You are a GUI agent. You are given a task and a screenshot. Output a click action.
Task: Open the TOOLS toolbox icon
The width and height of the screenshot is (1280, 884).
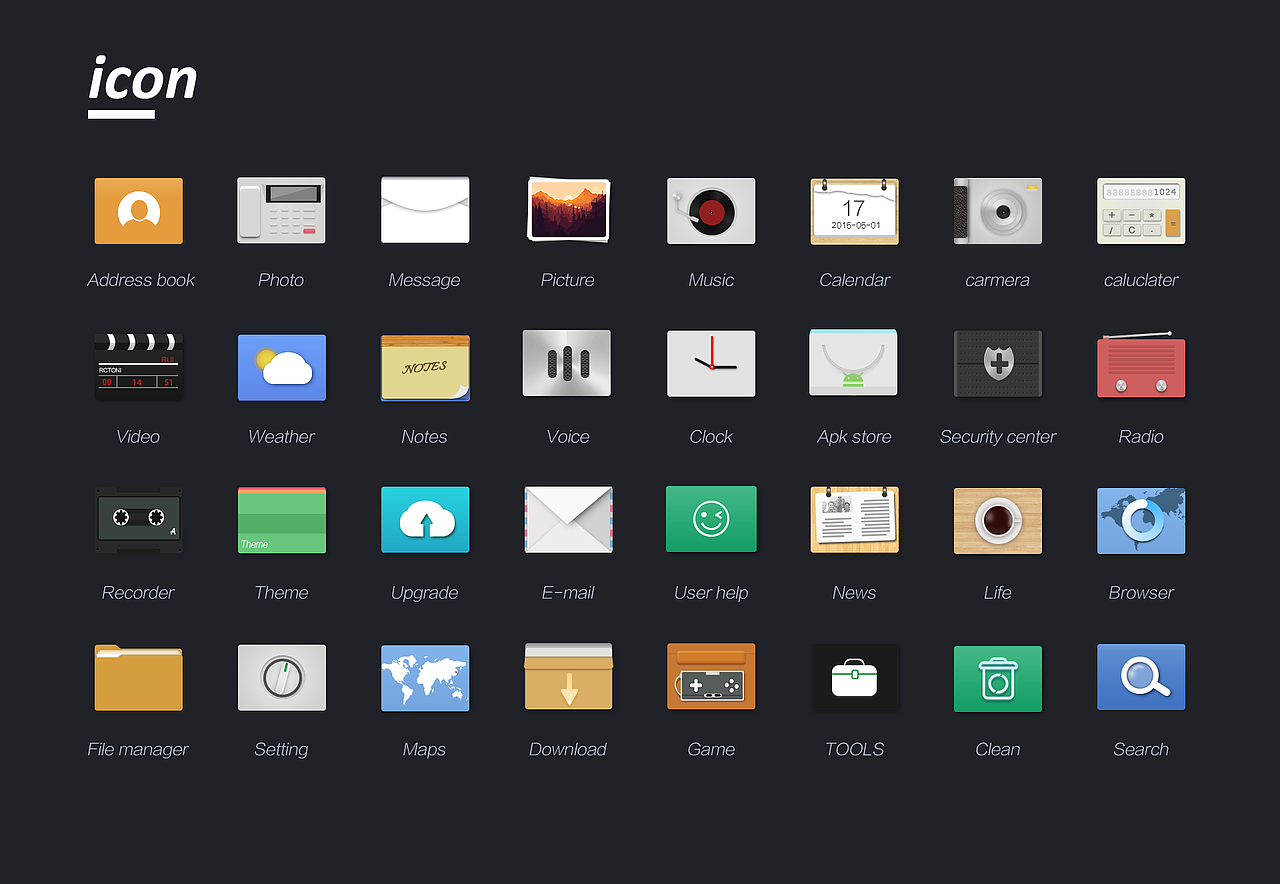(x=854, y=678)
